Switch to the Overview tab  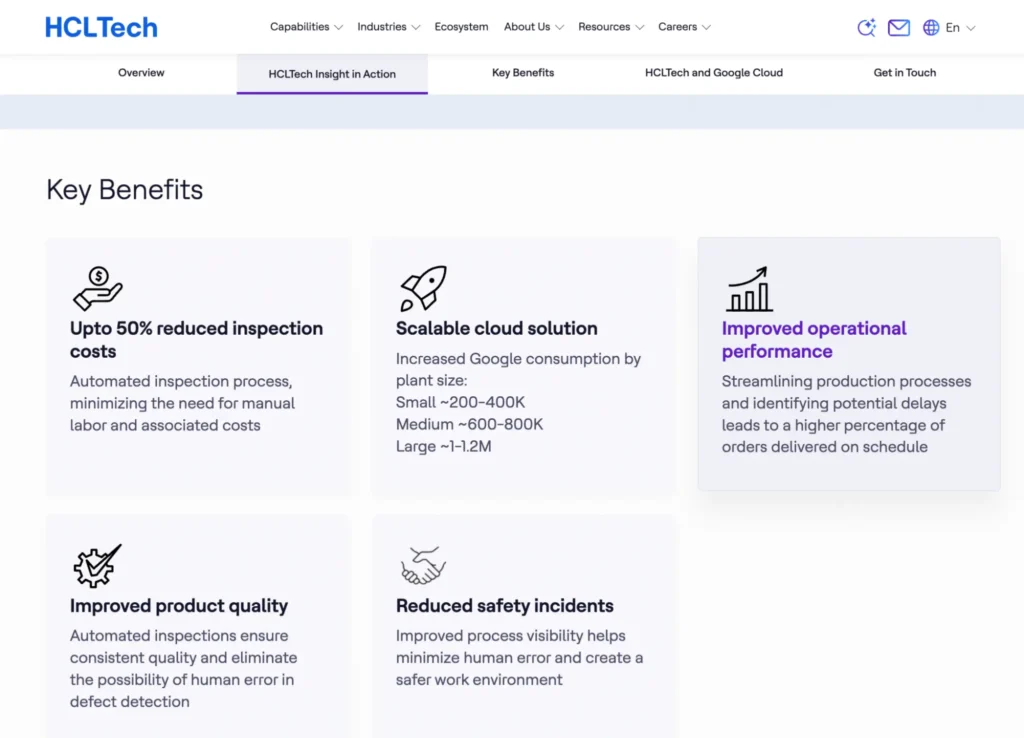(141, 72)
